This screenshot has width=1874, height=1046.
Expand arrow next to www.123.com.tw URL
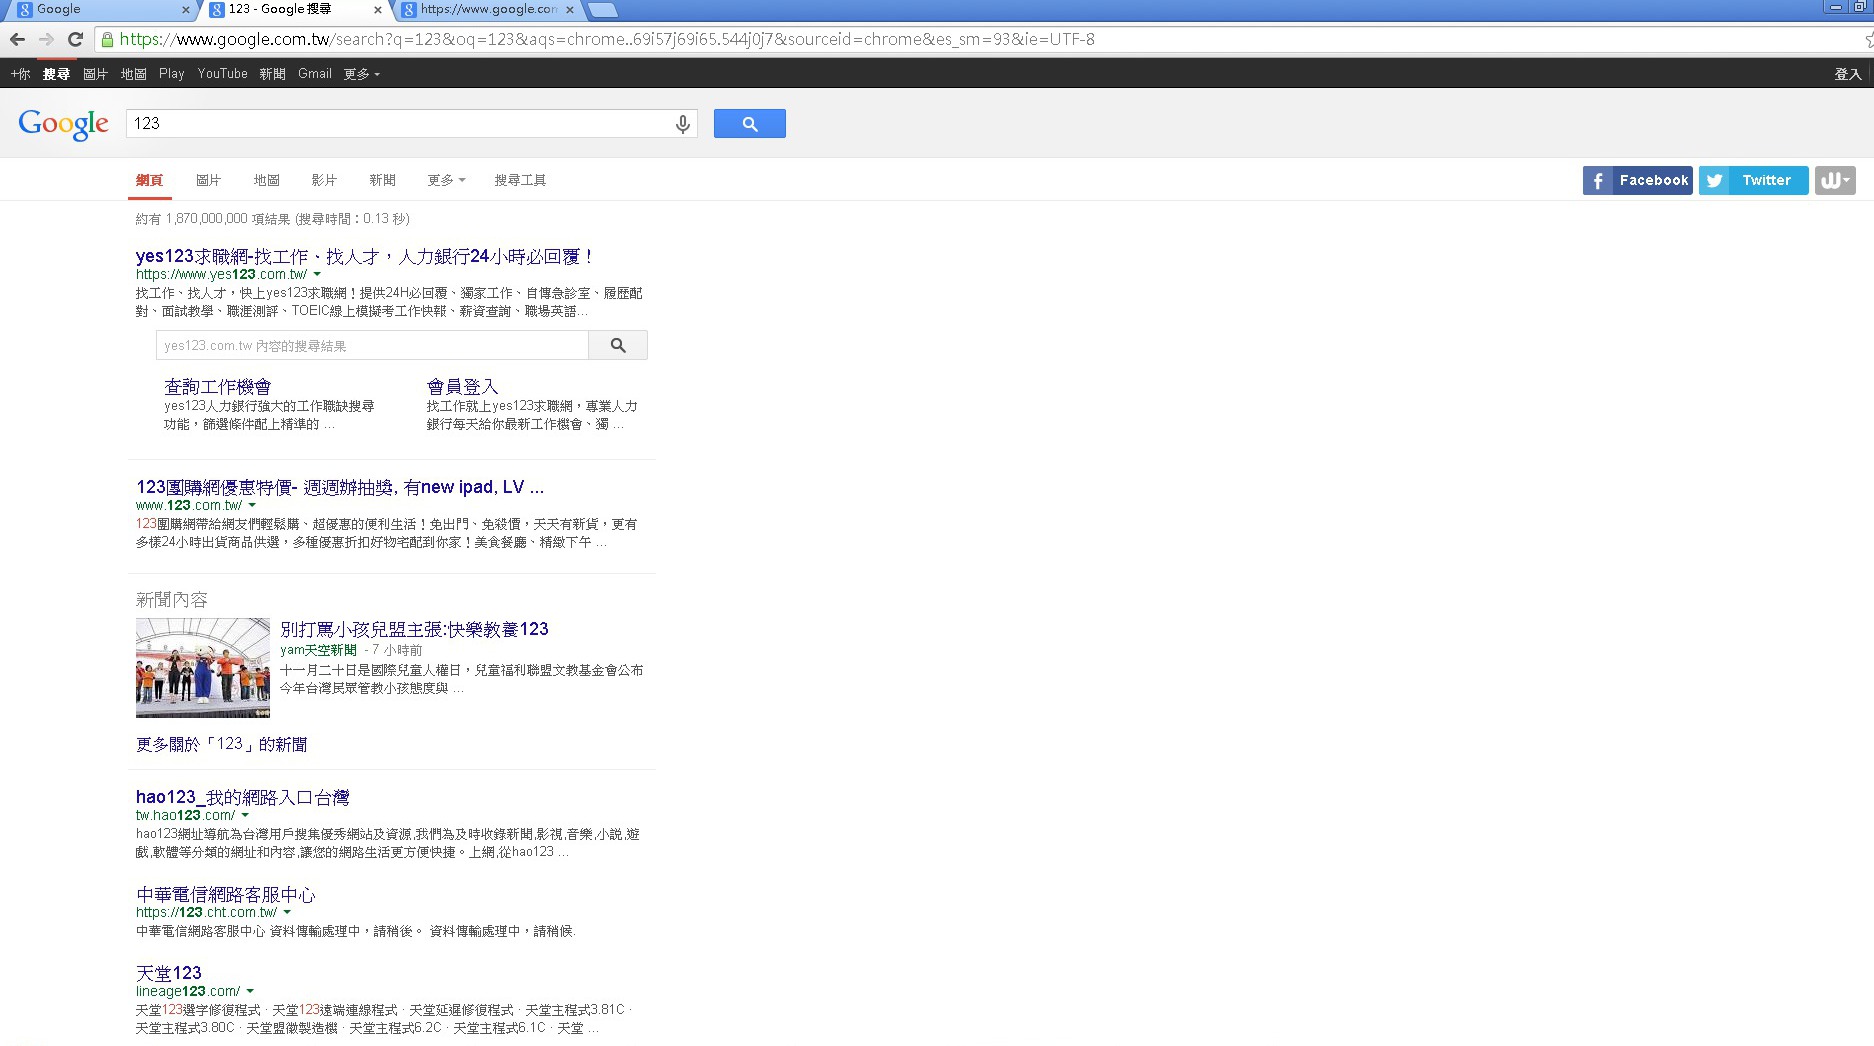[x=252, y=505]
